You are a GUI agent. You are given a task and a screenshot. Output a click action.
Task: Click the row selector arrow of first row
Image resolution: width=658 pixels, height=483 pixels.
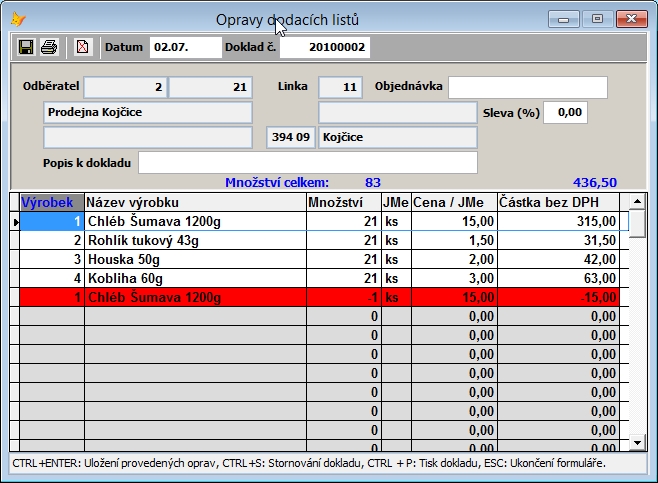[x=15, y=222]
